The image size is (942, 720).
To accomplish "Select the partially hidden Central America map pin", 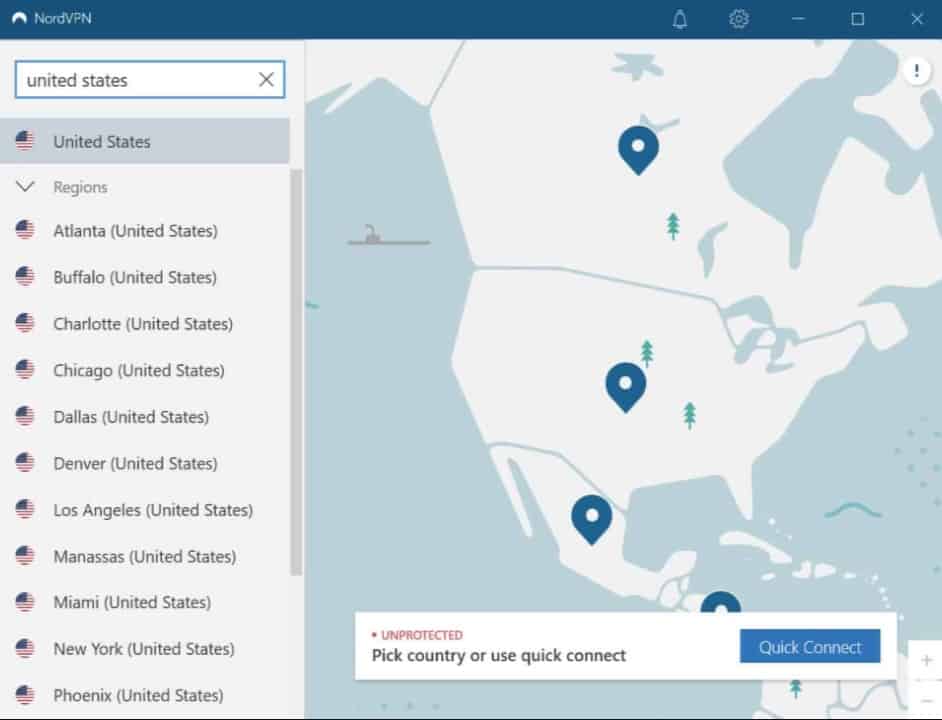I will click(721, 602).
